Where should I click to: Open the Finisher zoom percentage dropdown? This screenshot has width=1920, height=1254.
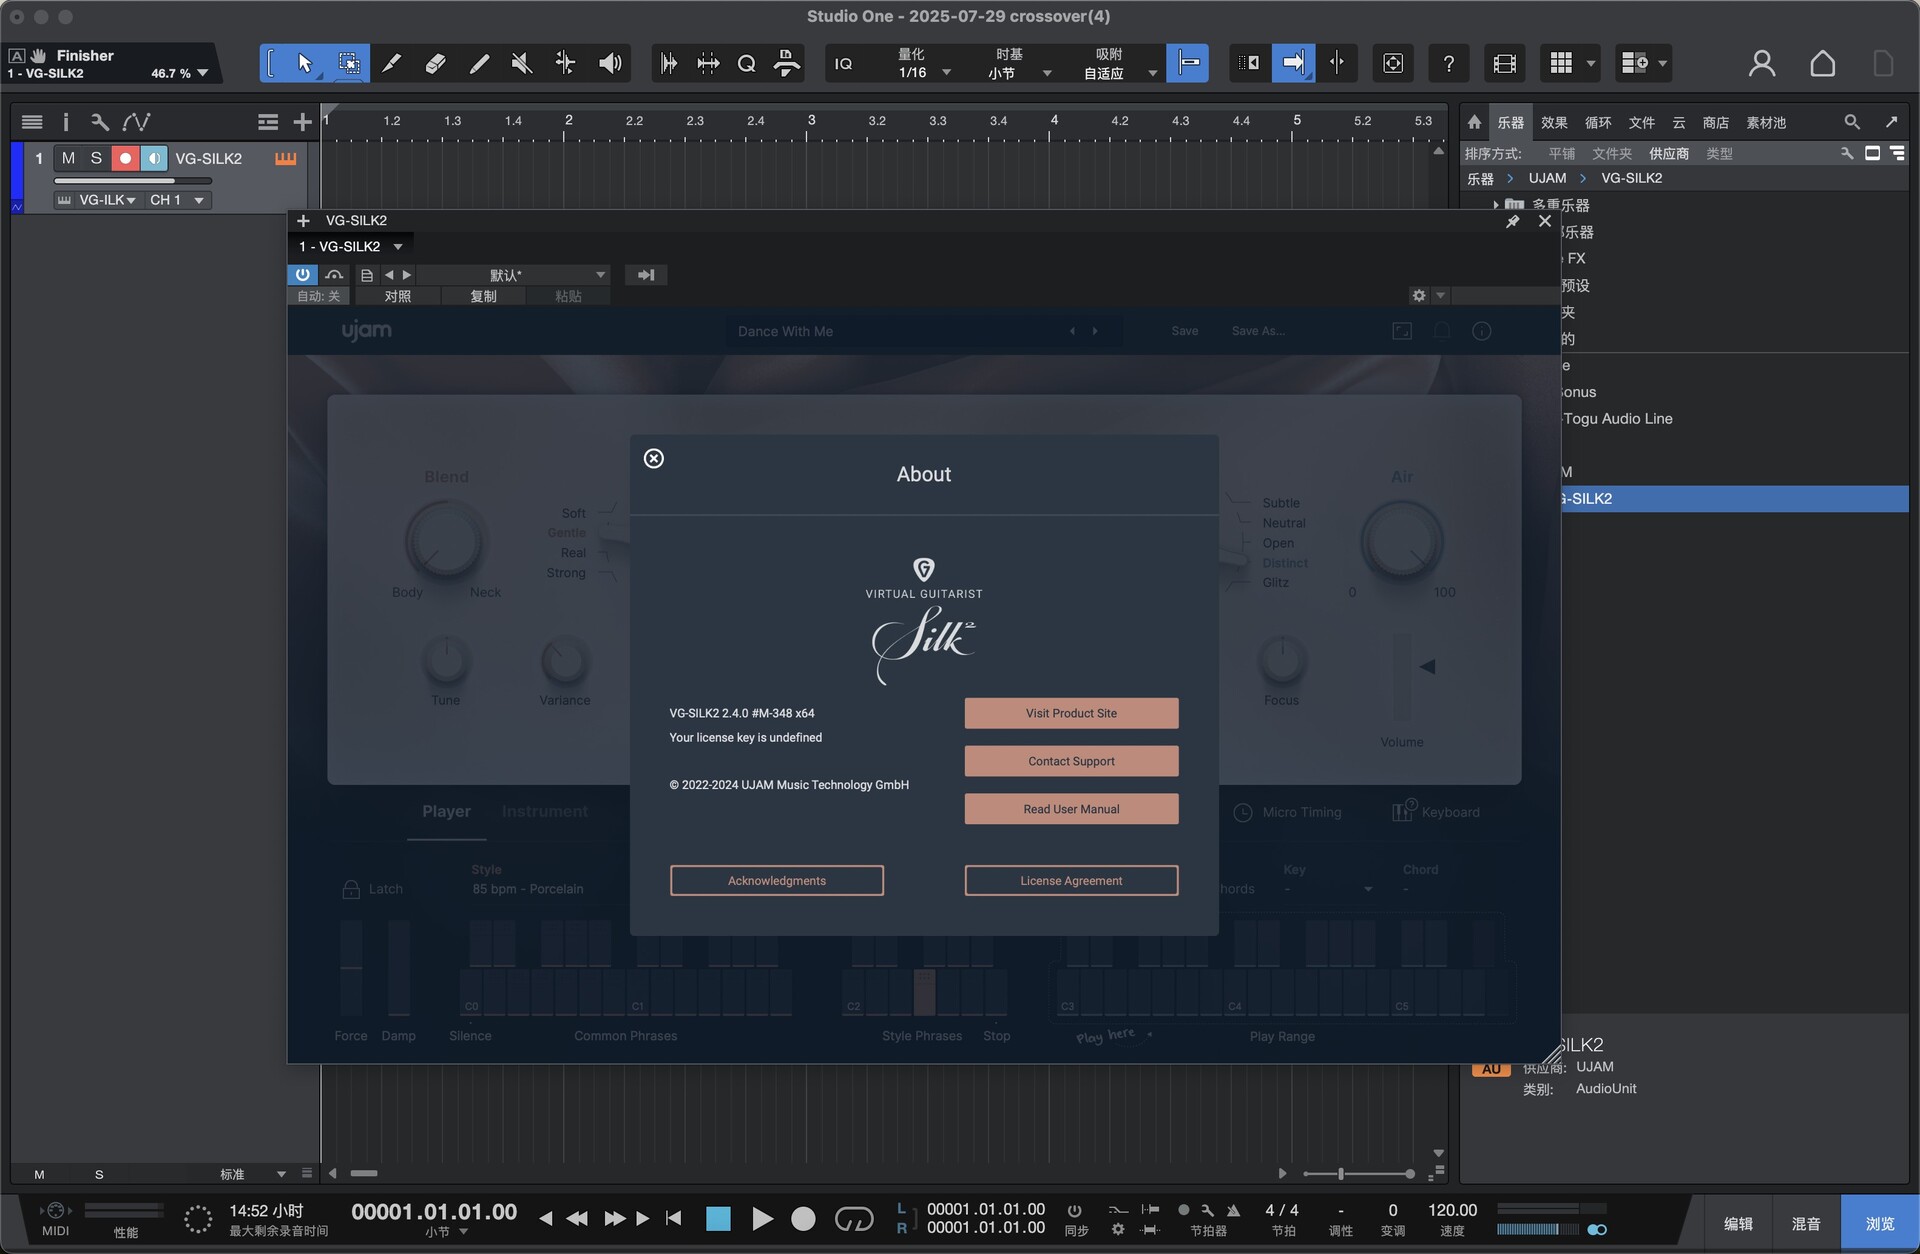pyautogui.click(x=180, y=73)
